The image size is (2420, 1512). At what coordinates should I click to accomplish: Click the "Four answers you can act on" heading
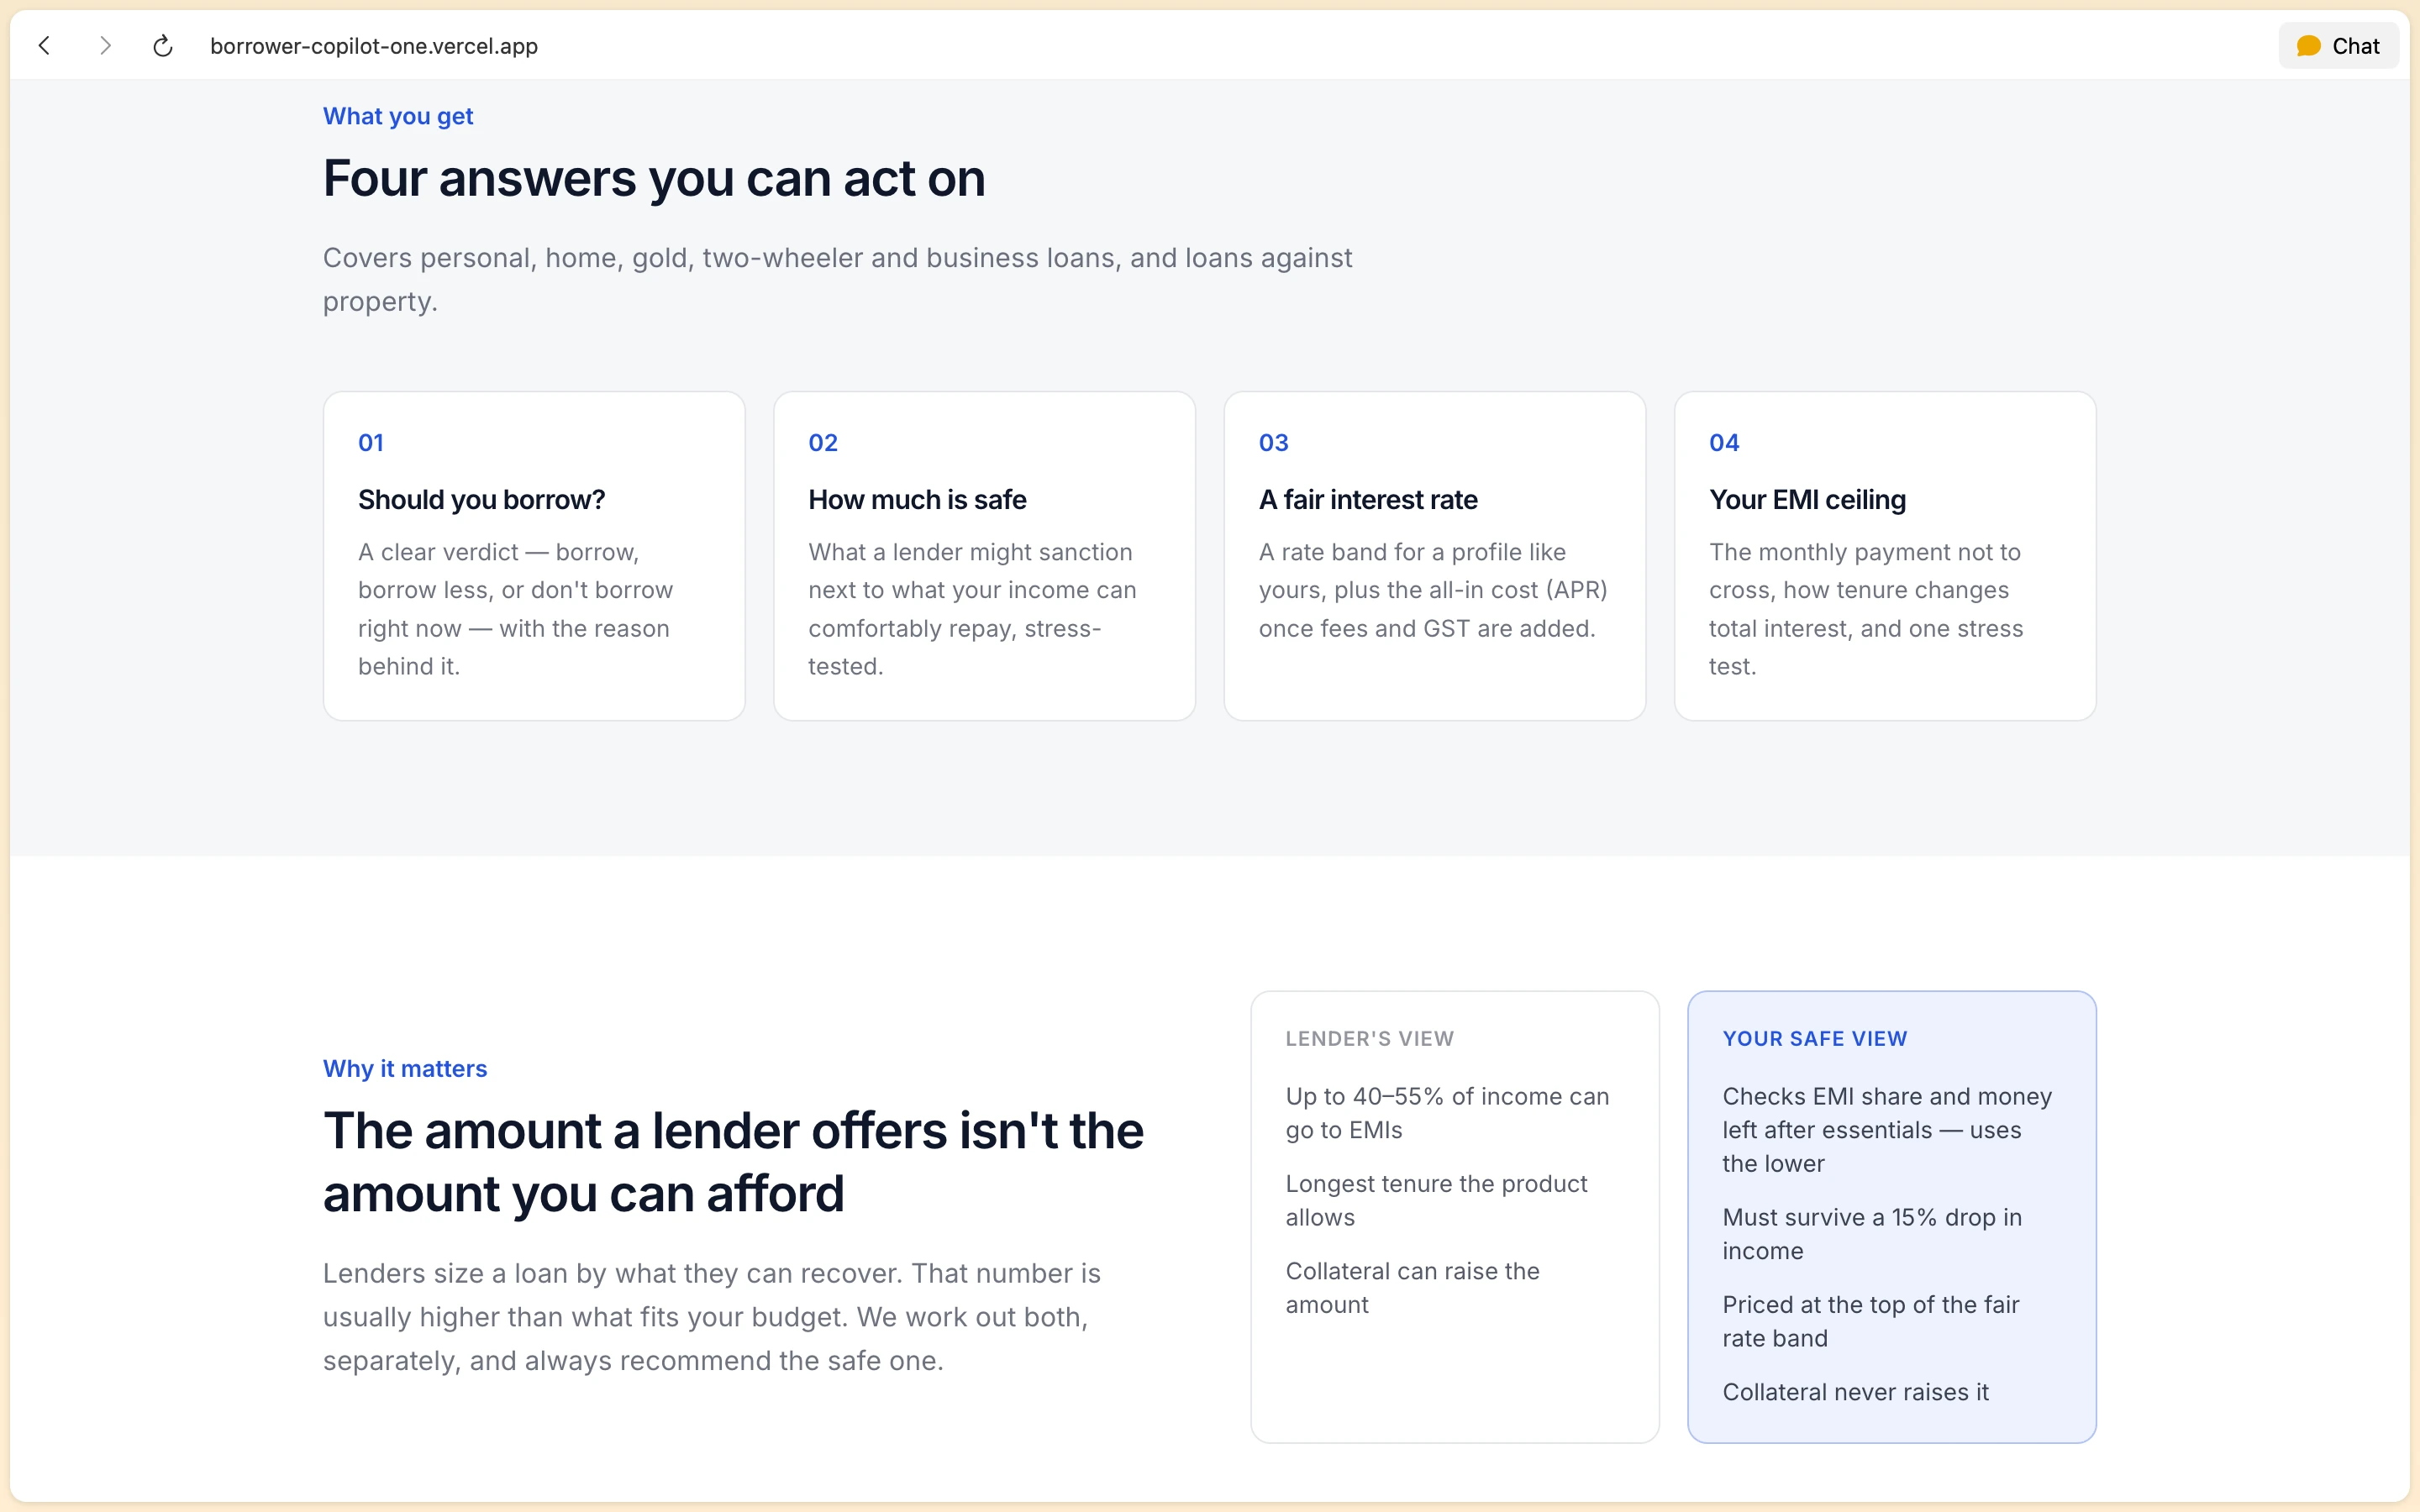pyautogui.click(x=654, y=179)
